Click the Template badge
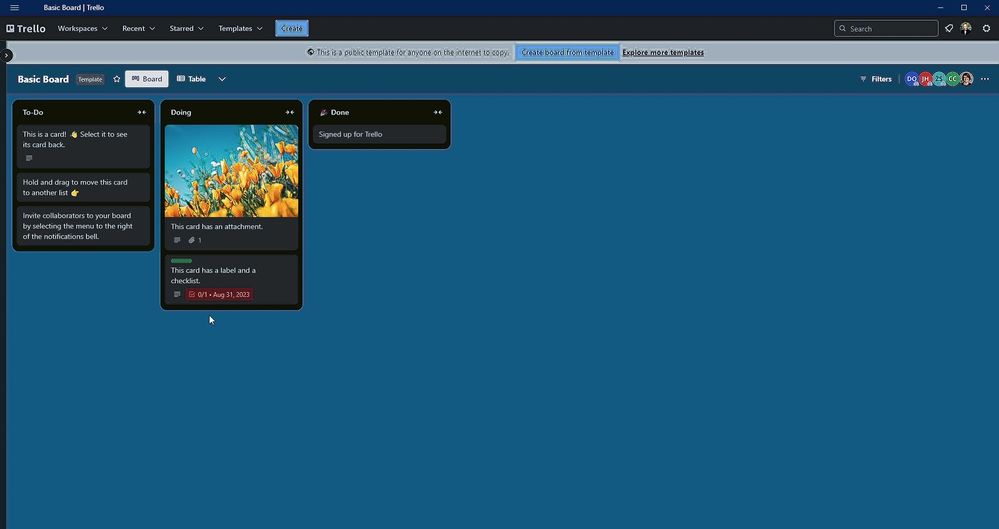Viewport: 999px width, 529px height. 90,80
